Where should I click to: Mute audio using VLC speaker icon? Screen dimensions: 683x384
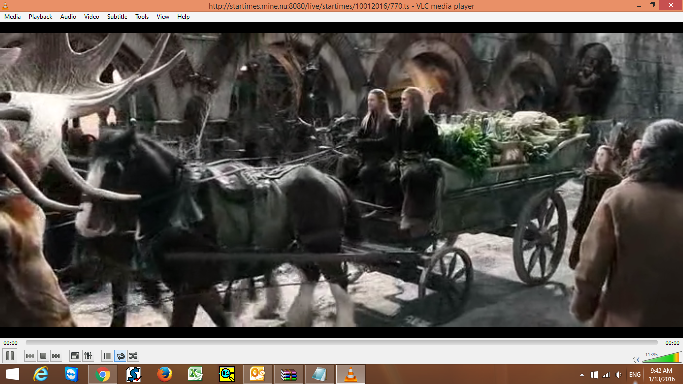636,359
